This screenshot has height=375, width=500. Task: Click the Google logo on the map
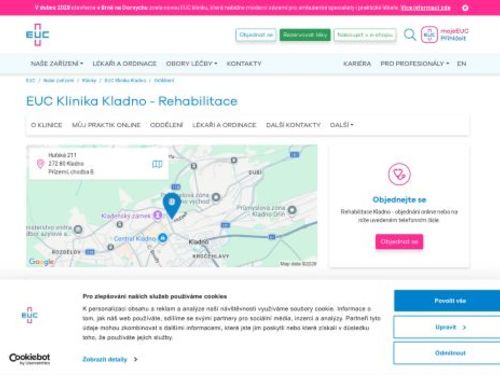[41, 262]
